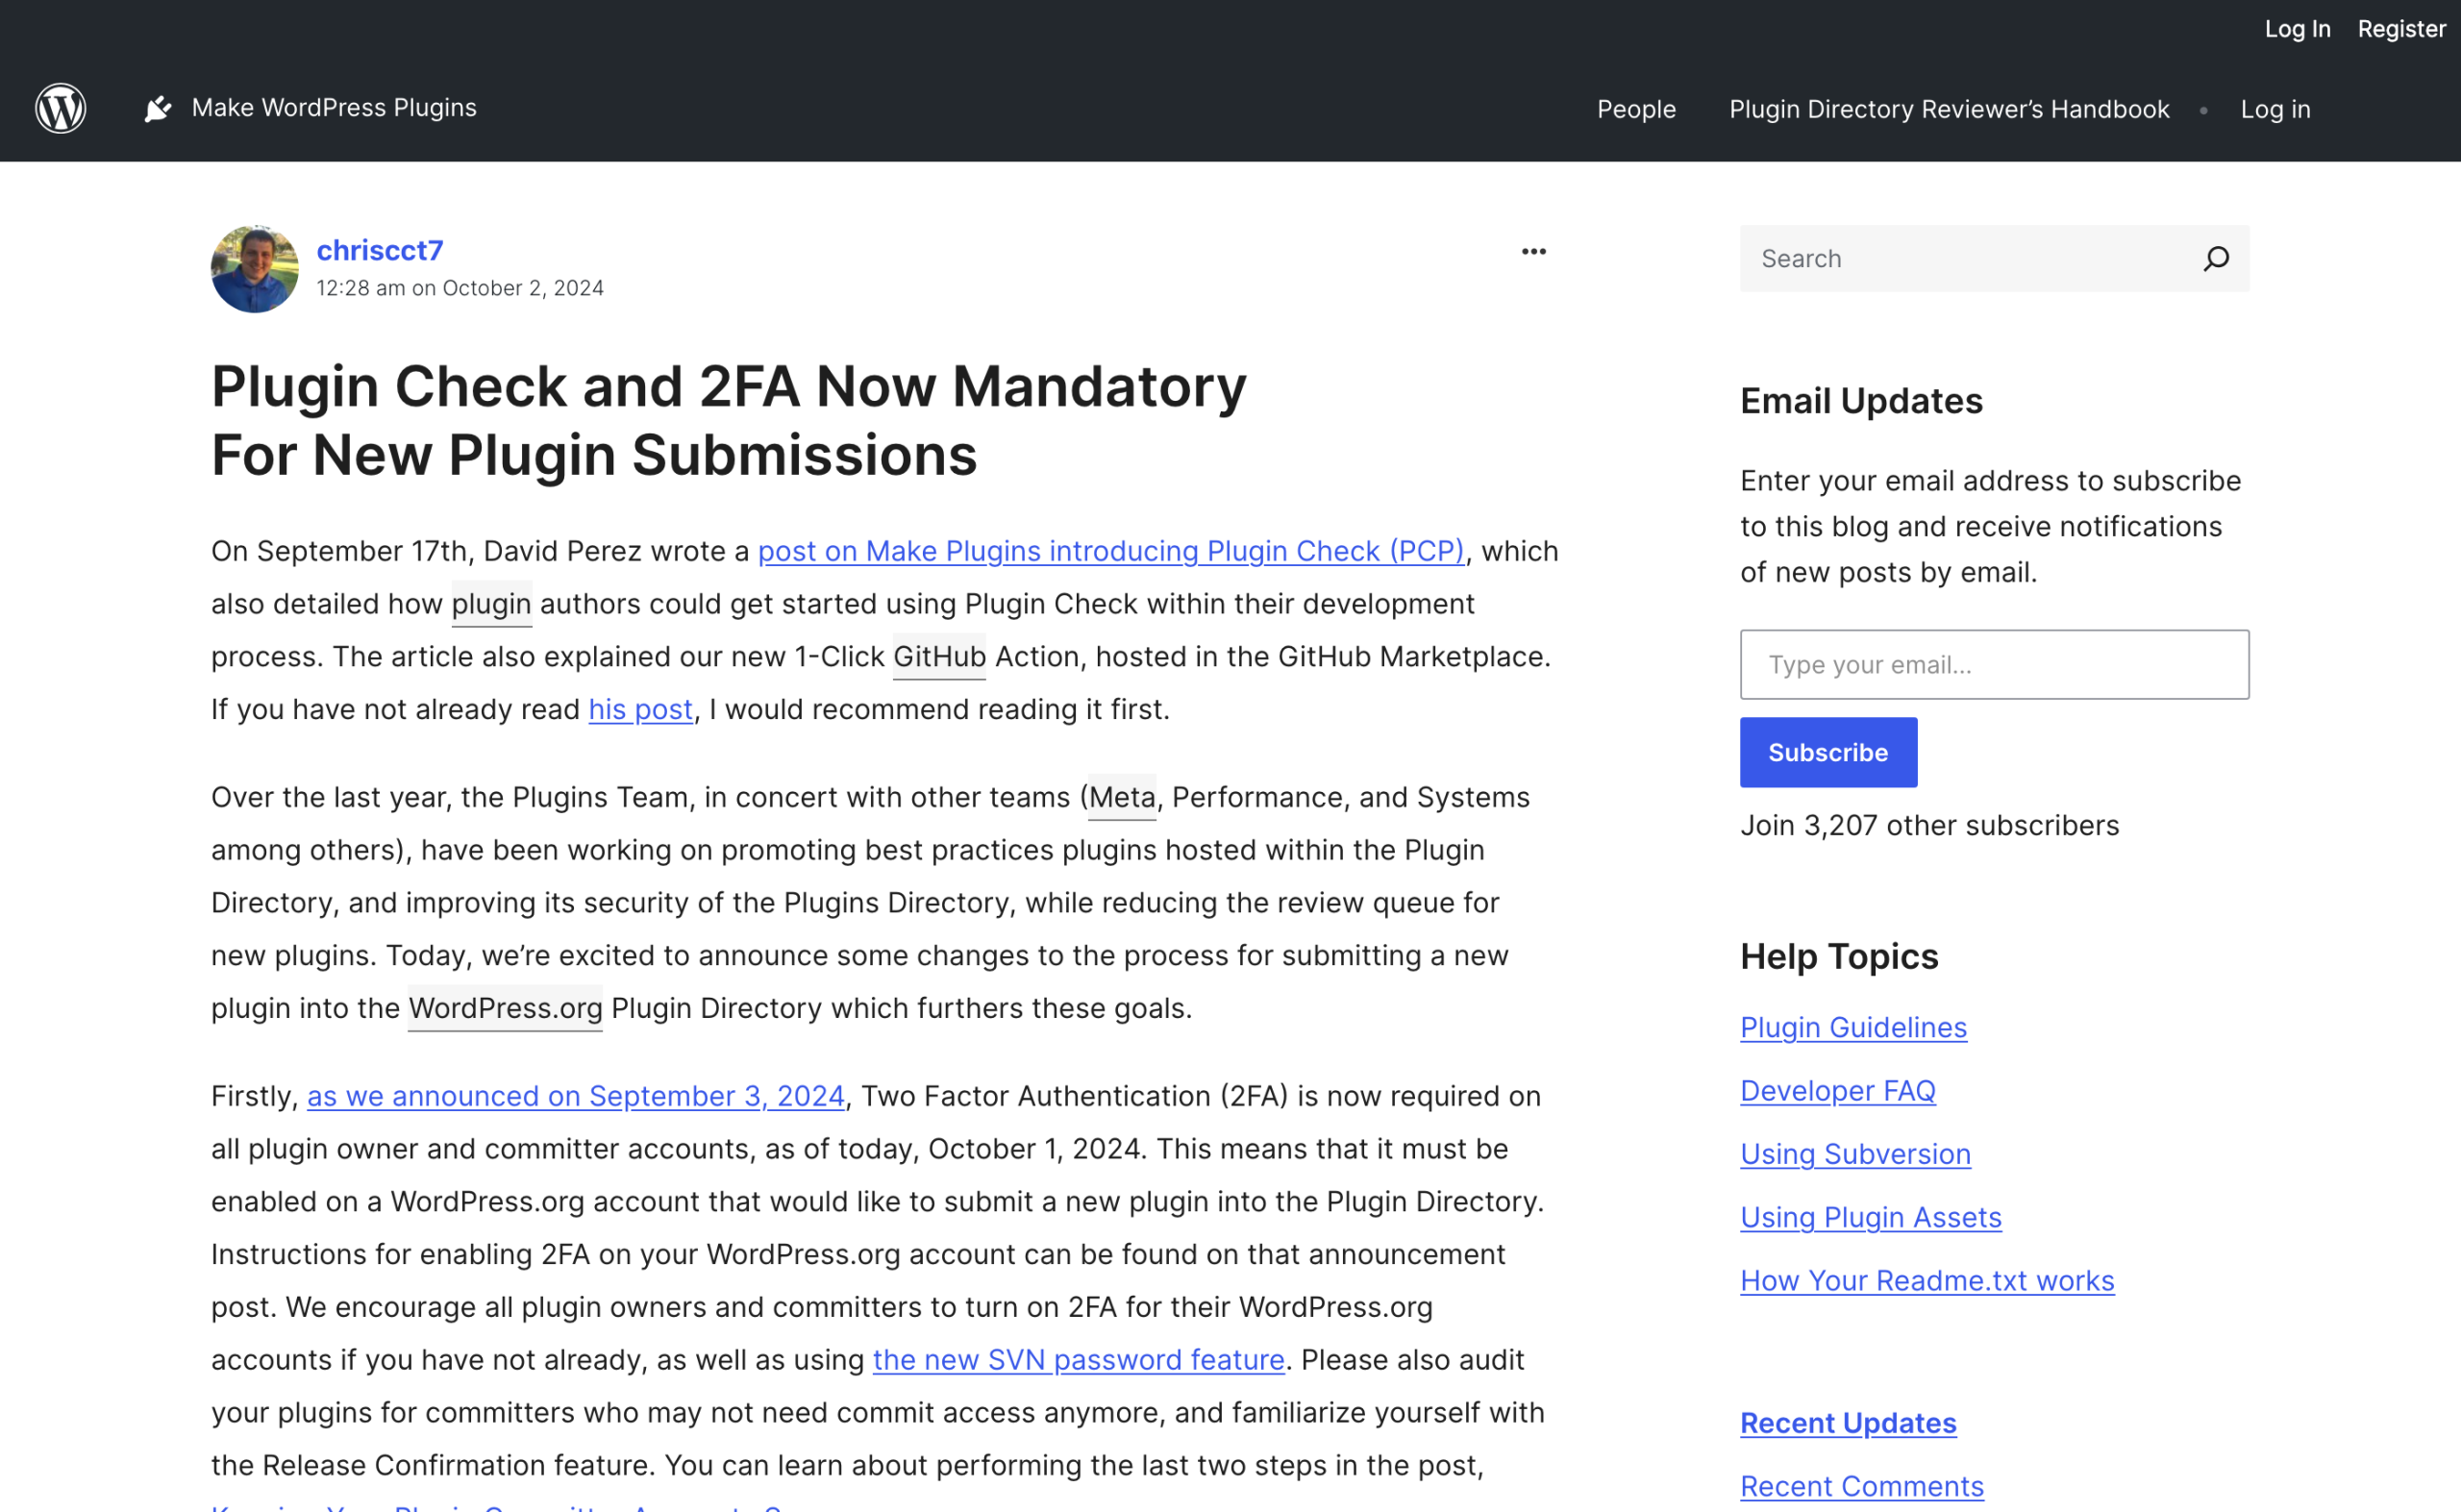
Task: Open chriscct7 author profile link
Action: [380, 250]
